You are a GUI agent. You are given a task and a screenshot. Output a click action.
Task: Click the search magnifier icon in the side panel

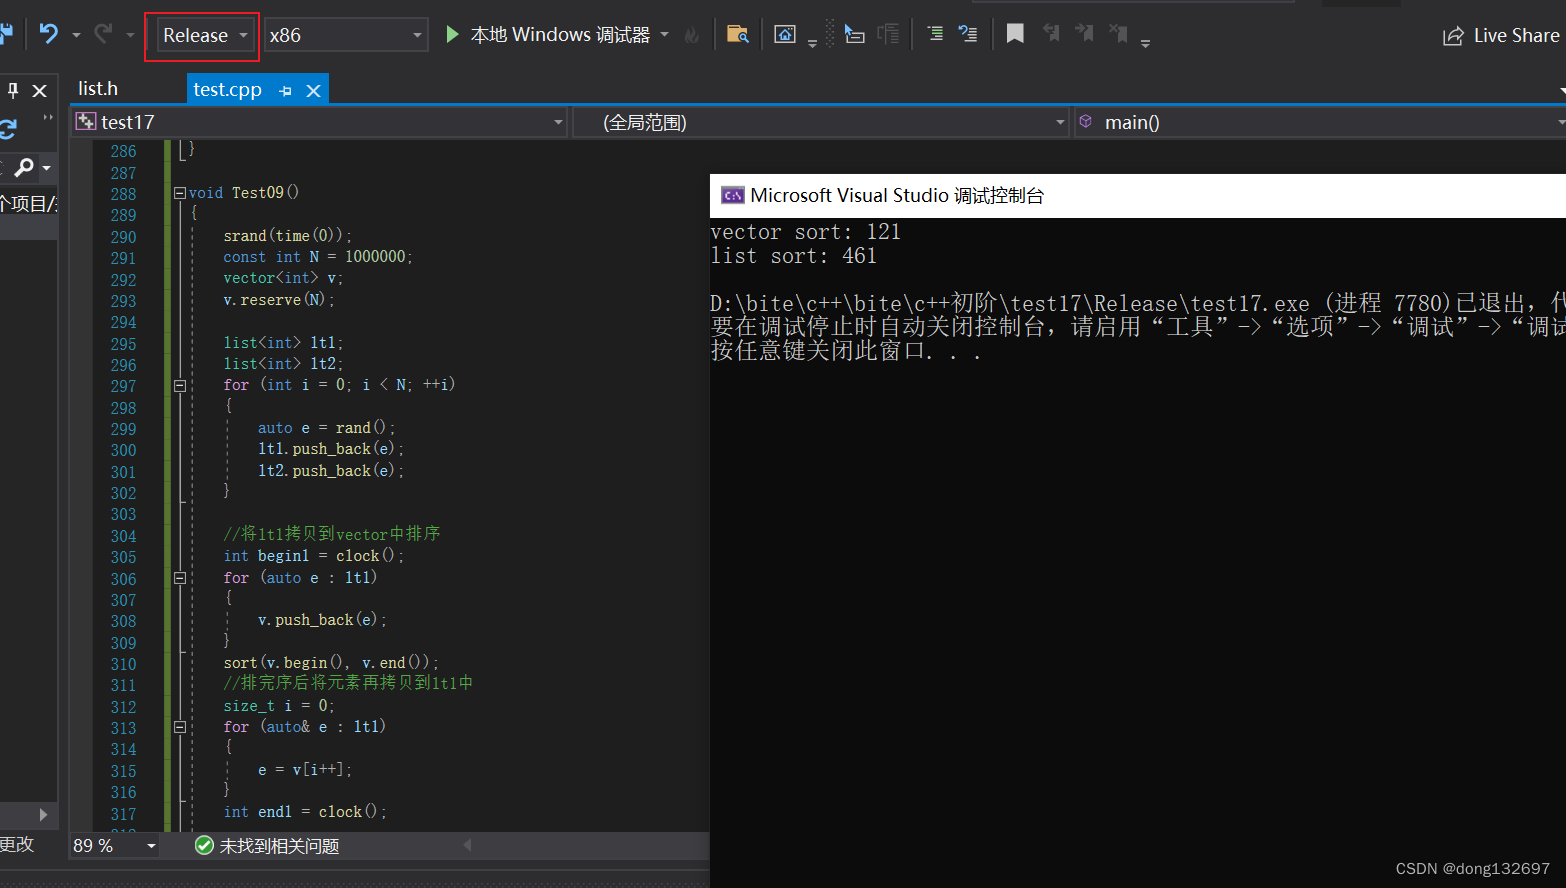pyautogui.click(x=24, y=167)
